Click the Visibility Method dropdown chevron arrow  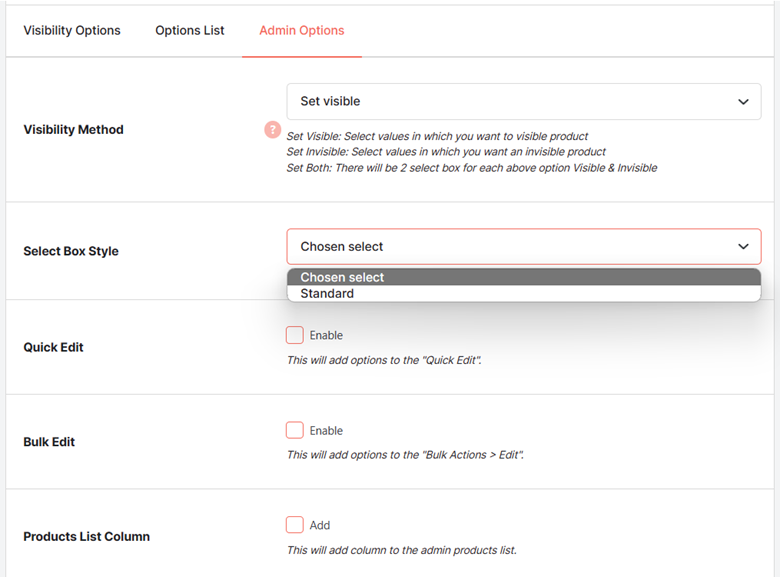point(743,102)
